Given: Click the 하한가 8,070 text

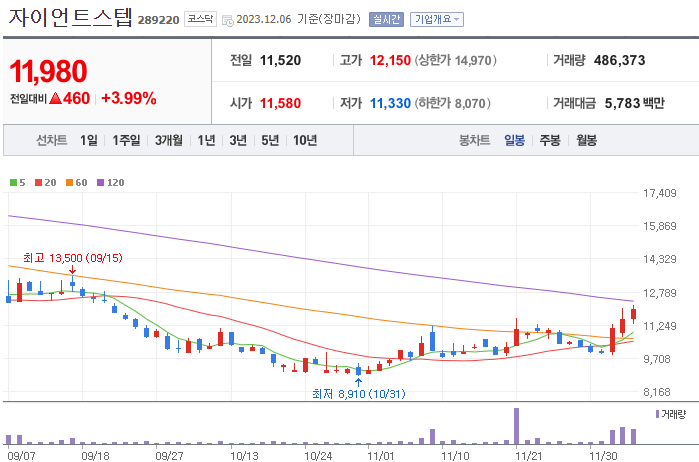Looking at the screenshot, I should [x=452, y=103].
